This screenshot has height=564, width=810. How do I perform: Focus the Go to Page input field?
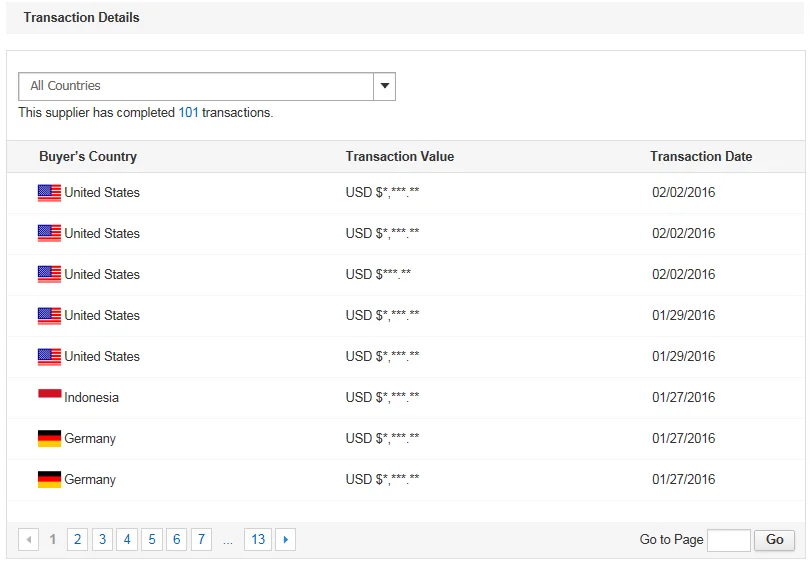click(x=728, y=540)
